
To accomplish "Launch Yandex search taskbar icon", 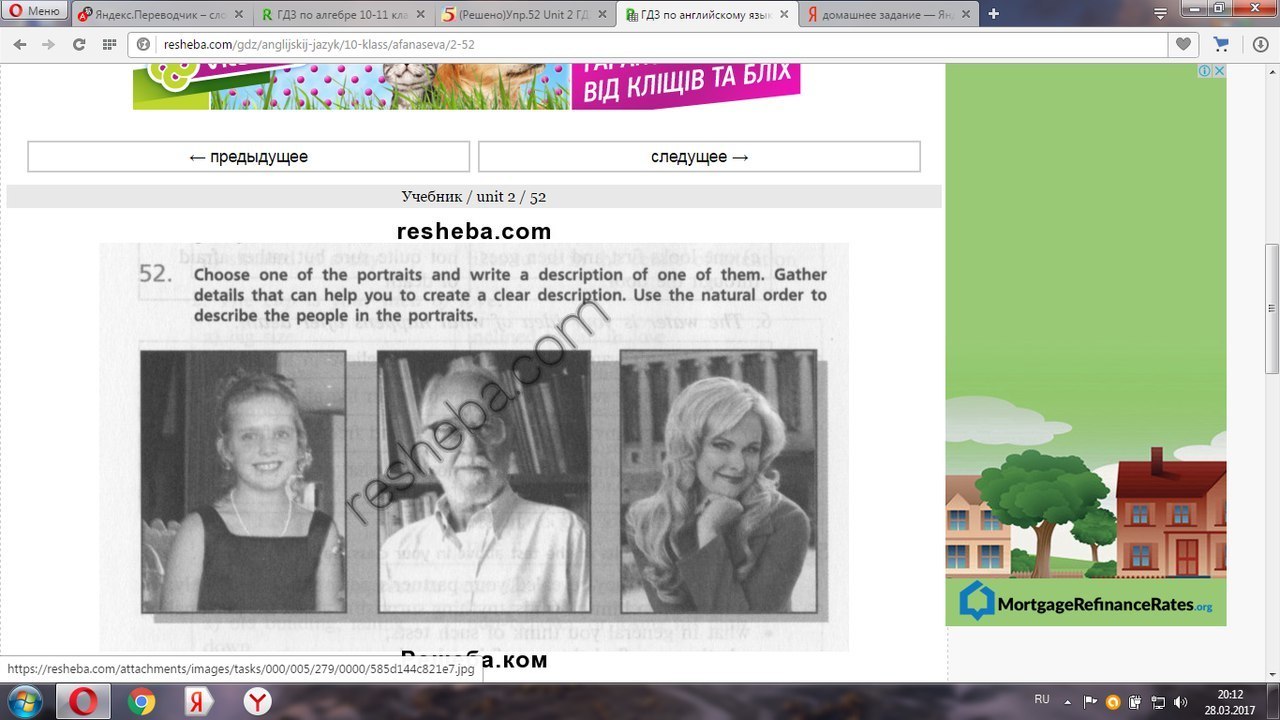I will (x=200, y=702).
